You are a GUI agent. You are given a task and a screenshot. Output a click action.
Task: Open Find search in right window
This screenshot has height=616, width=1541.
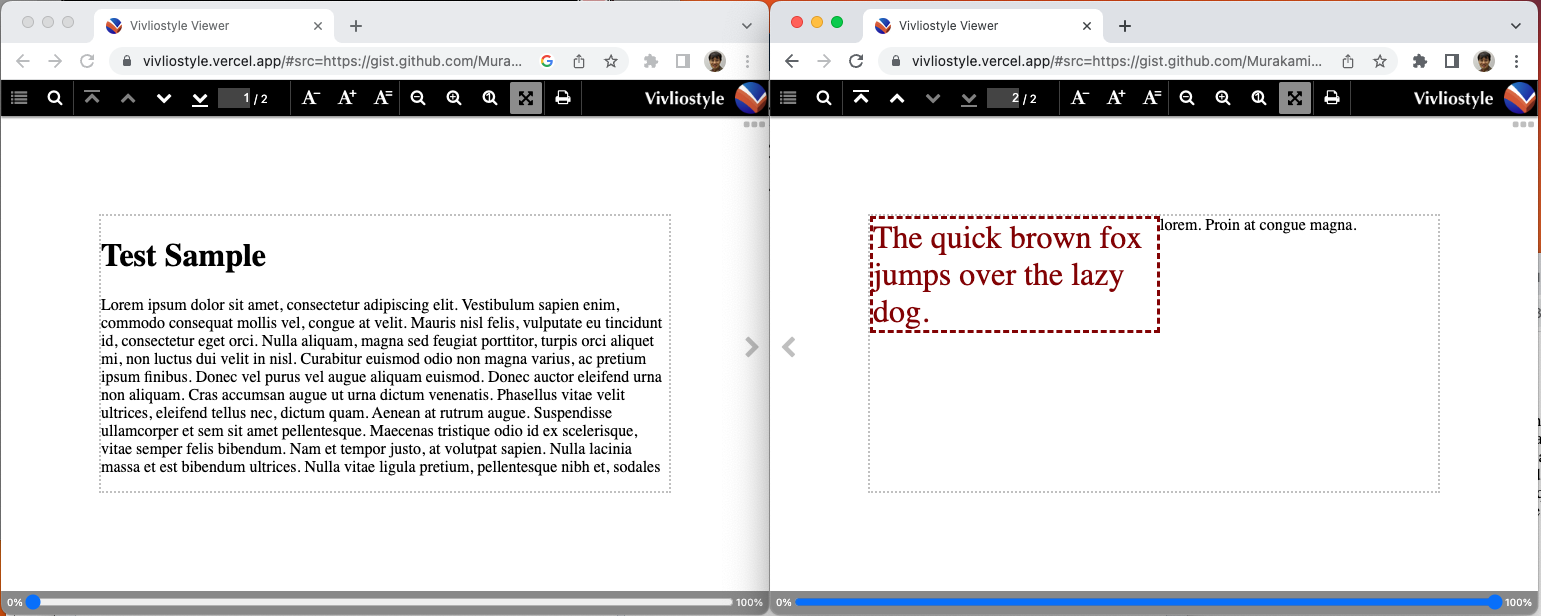click(824, 98)
